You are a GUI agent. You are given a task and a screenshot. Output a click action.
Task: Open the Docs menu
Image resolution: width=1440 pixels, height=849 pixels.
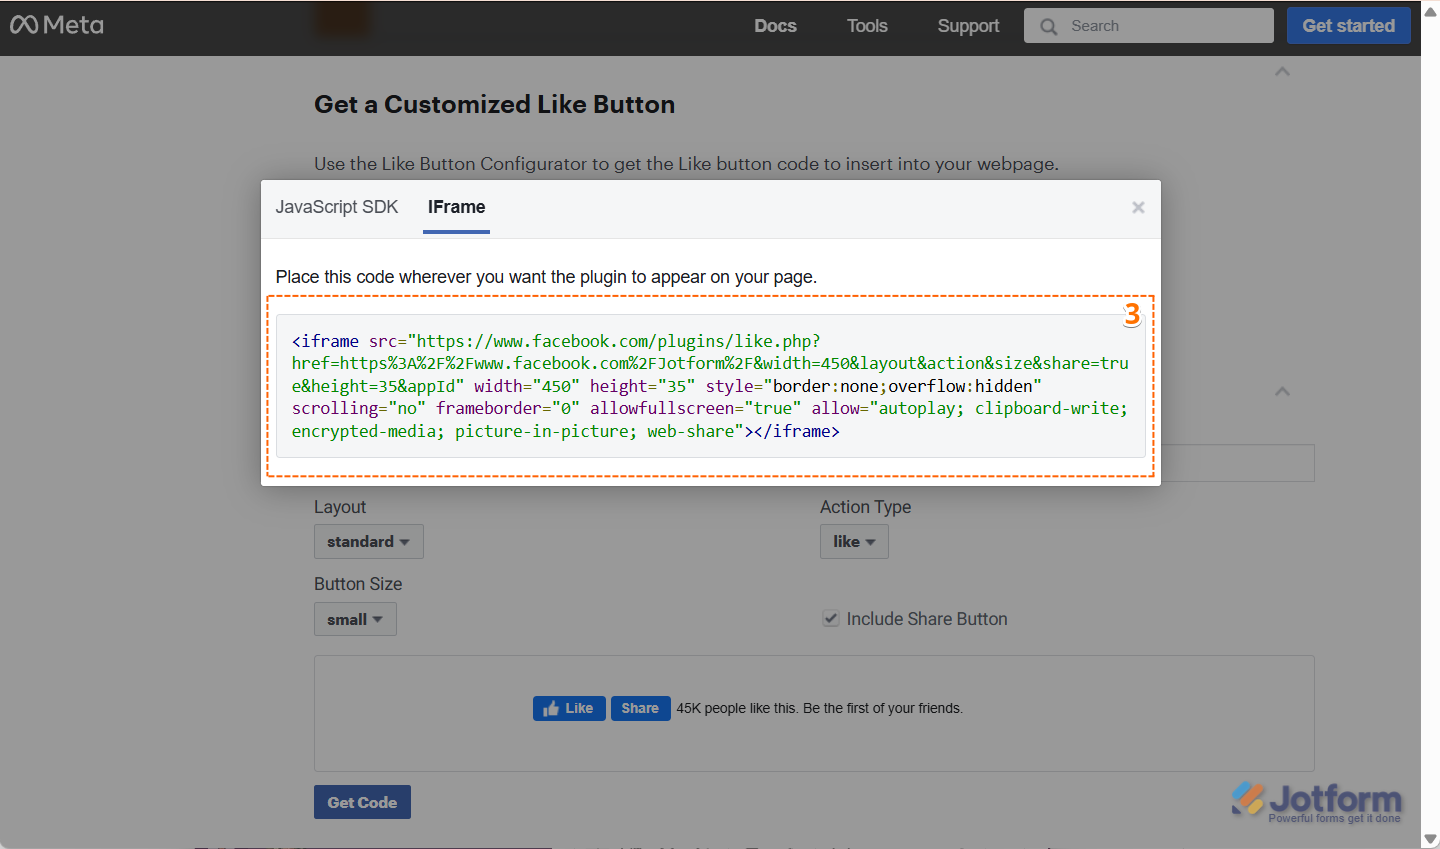coord(775,26)
